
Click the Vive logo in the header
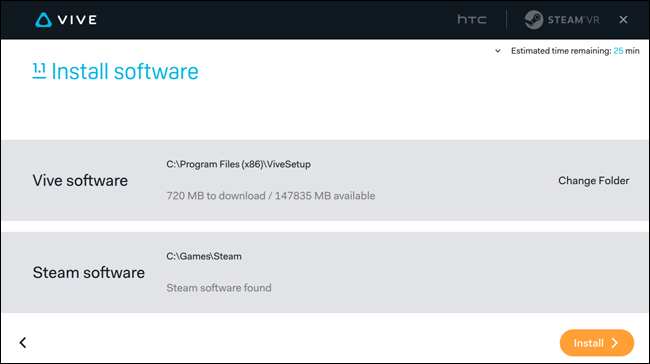coord(66,19)
